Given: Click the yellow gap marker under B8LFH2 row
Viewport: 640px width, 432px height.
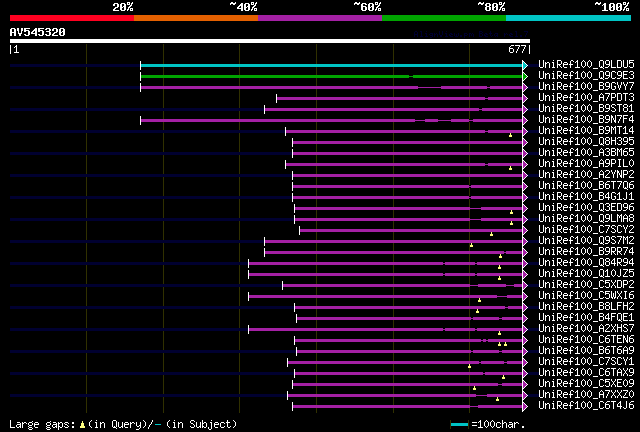Looking at the screenshot, I should [478, 312].
